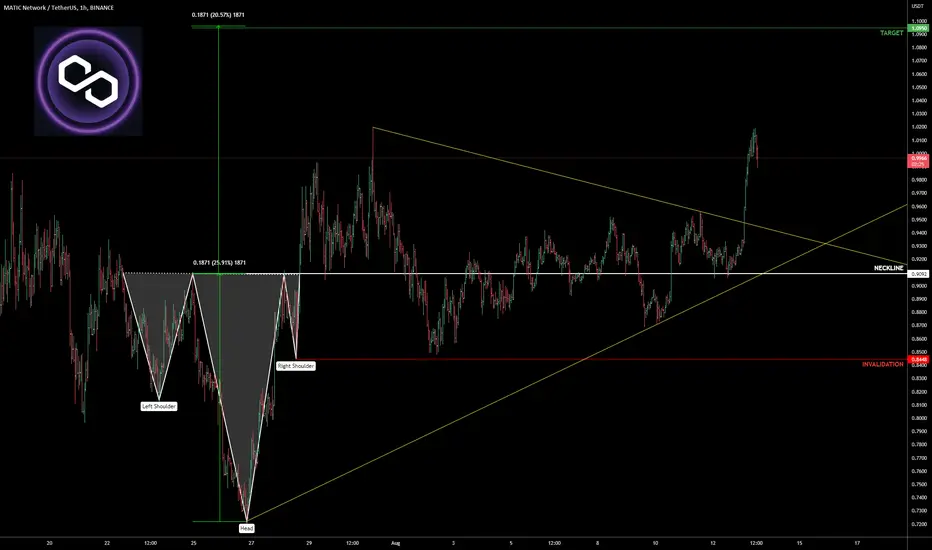Image resolution: width=932 pixels, height=550 pixels.
Task: Click the top 0.1871 (20.57%) measurement label
Action: click(x=218, y=15)
